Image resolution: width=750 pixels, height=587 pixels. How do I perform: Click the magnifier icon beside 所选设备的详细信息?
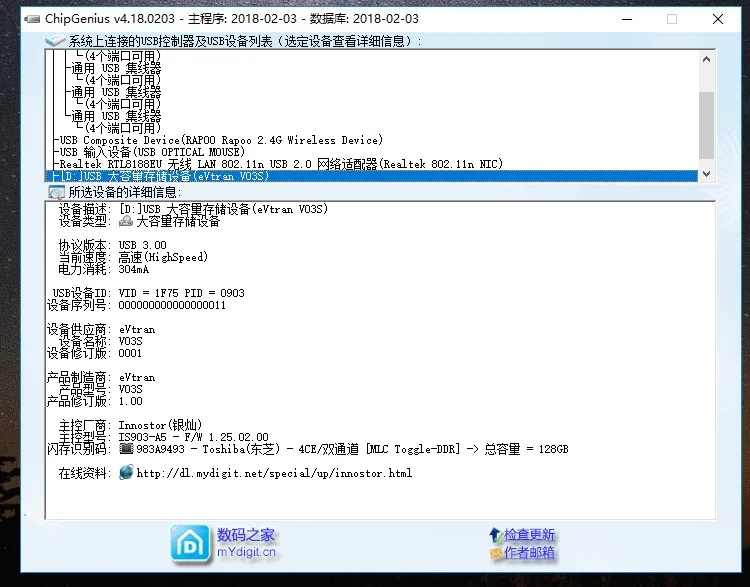point(56,192)
